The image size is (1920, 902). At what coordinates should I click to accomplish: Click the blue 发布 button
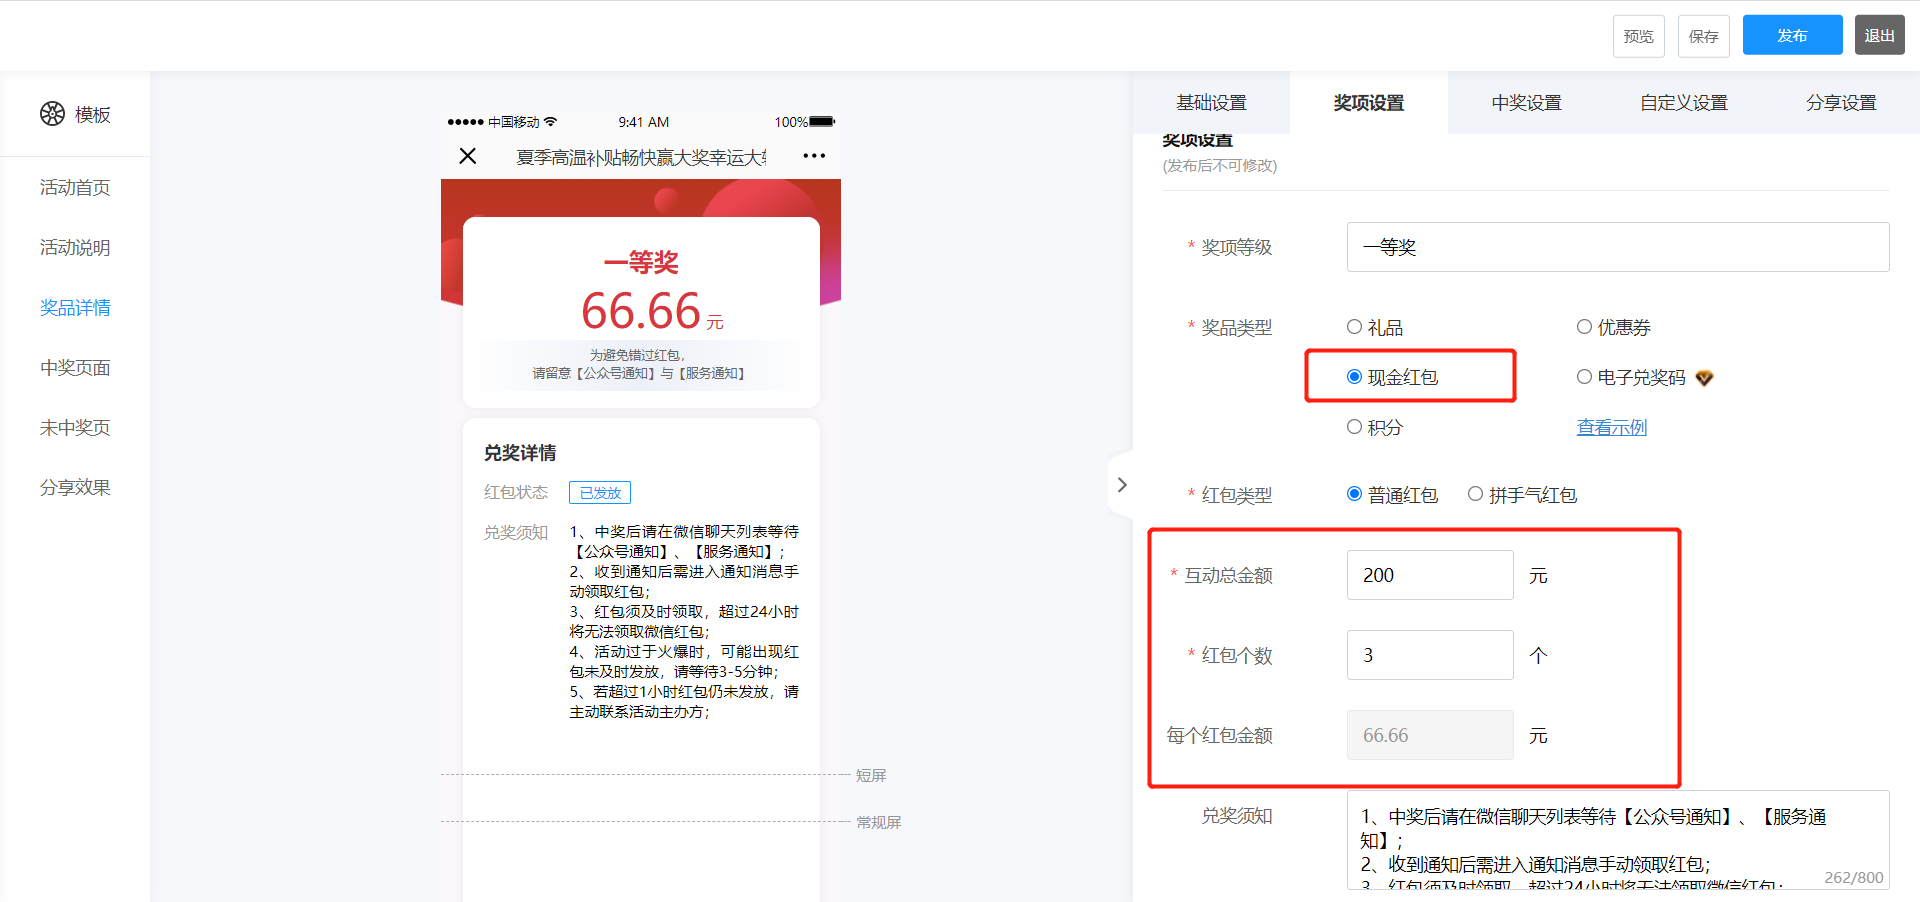tap(1792, 35)
